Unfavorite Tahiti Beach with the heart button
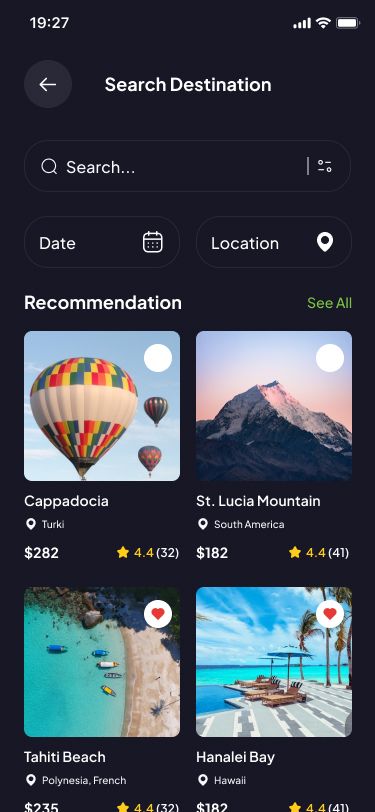 158,614
